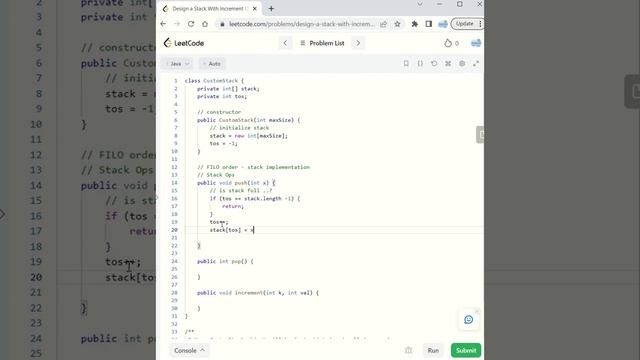Click line 20 stack[tos] = x code
This screenshot has height=360, width=640.
231,230
